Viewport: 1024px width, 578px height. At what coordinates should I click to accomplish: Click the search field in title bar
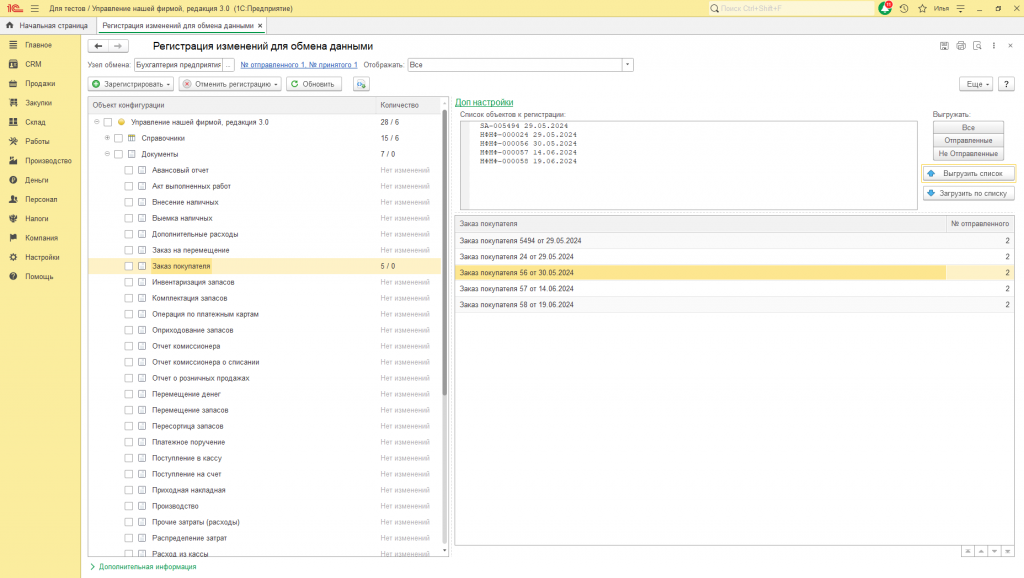click(x=790, y=8)
